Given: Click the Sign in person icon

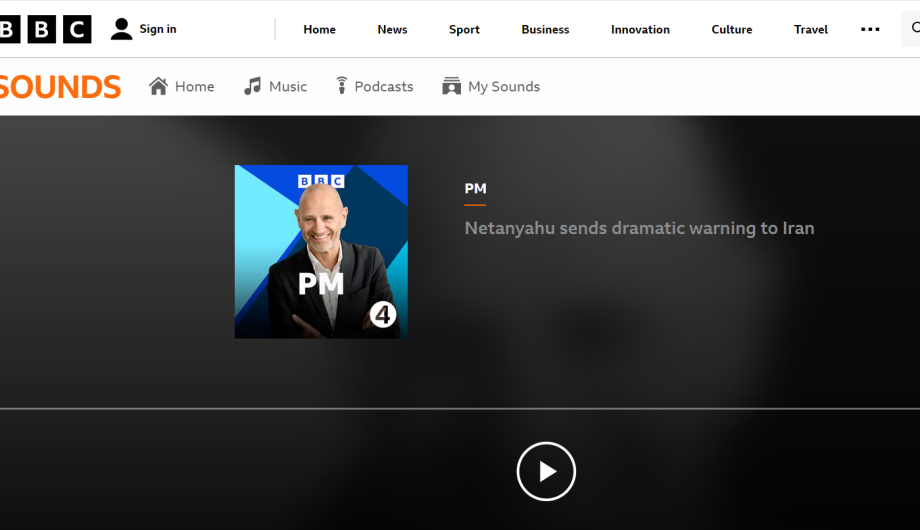Looking at the screenshot, I should coord(121,29).
